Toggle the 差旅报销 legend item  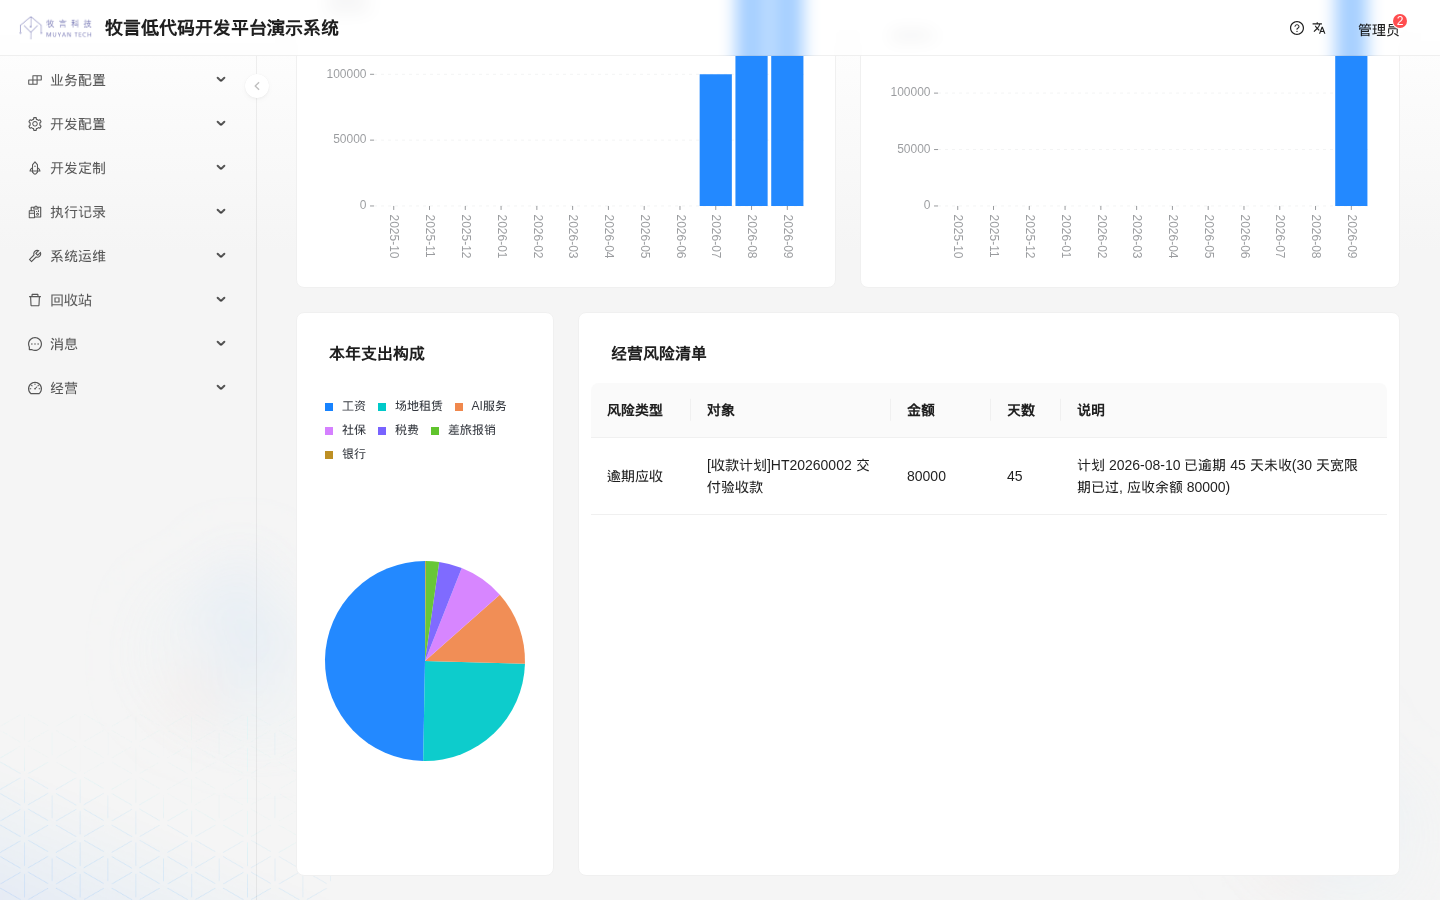463,430
